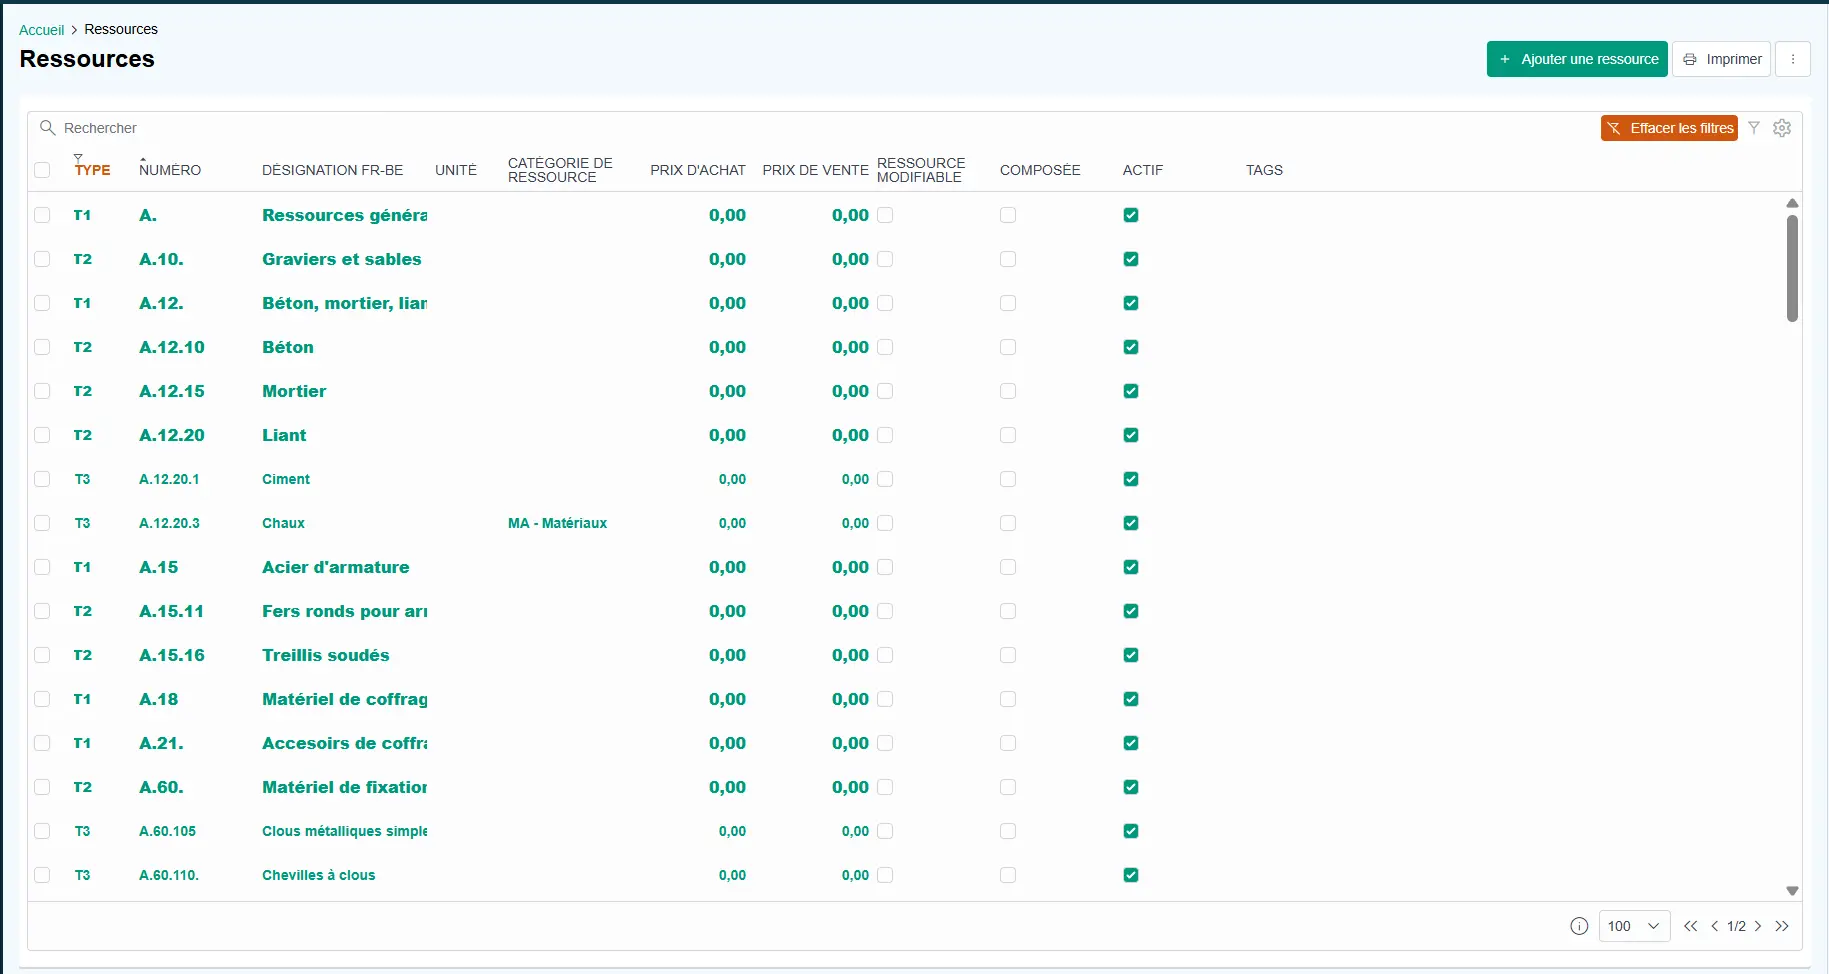Uncheck Actif for Chaux row
1829x974 pixels.
click(x=1131, y=523)
